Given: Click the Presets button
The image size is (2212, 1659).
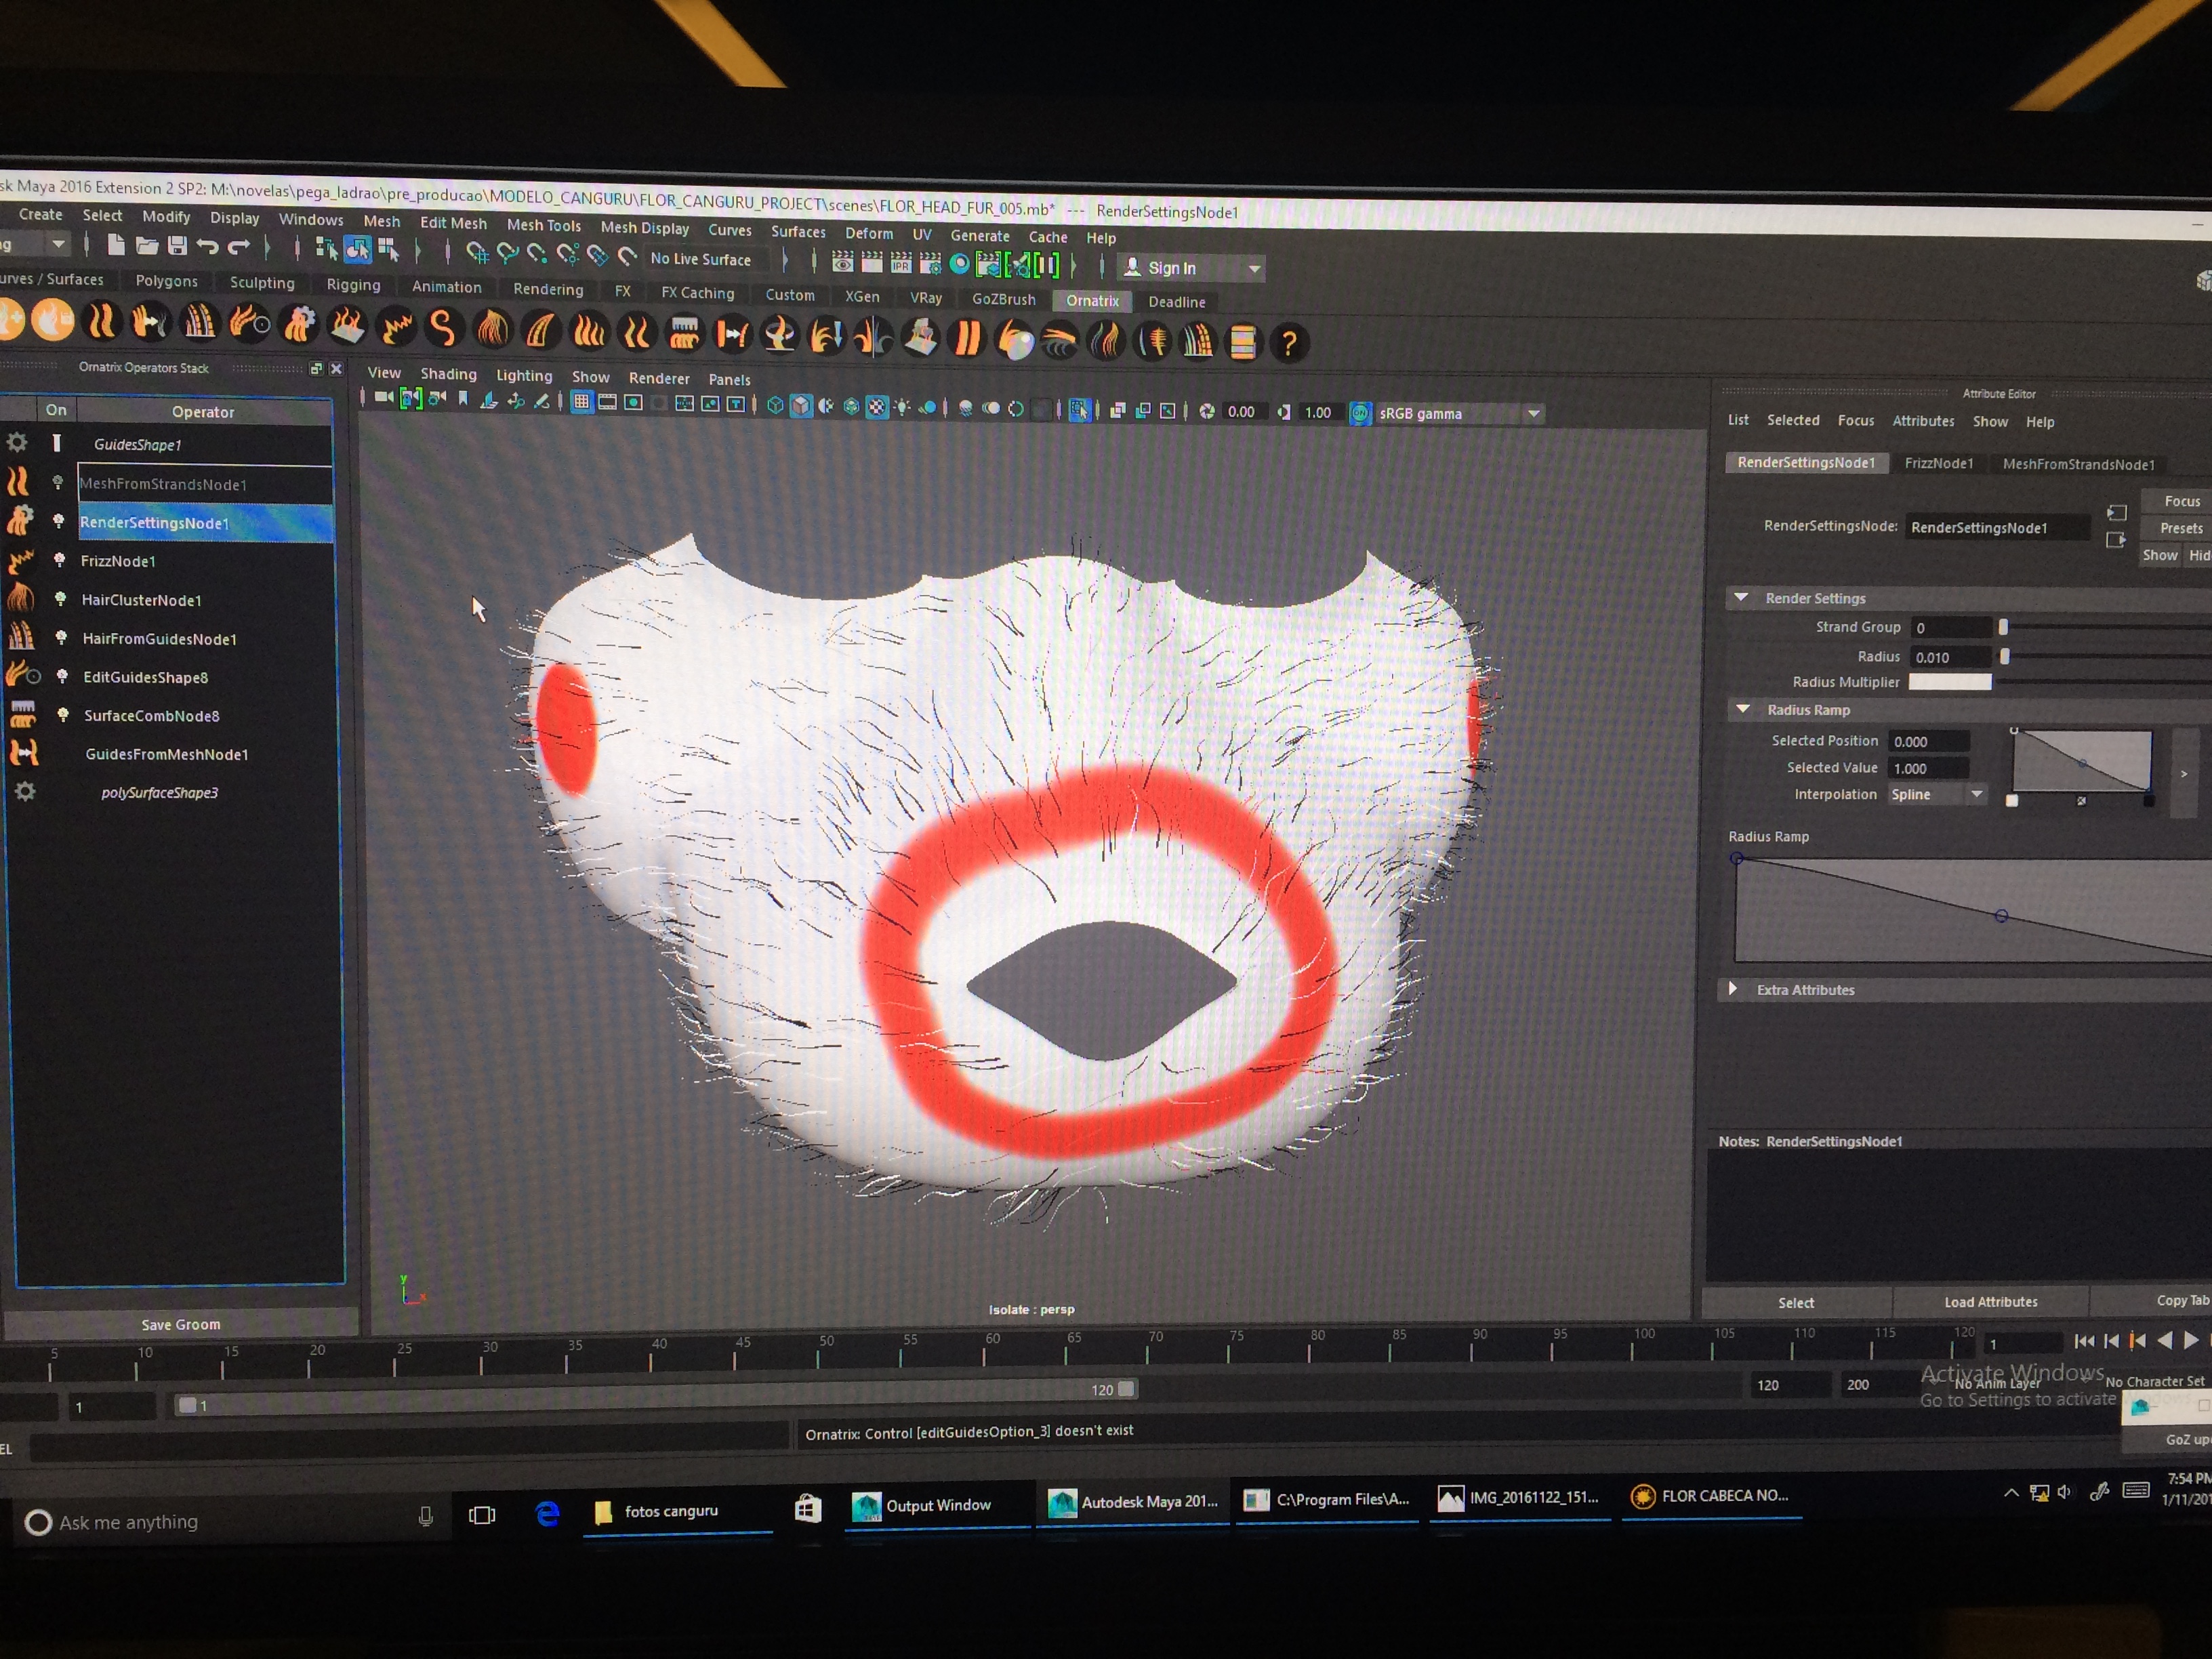Looking at the screenshot, I should (2181, 528).
